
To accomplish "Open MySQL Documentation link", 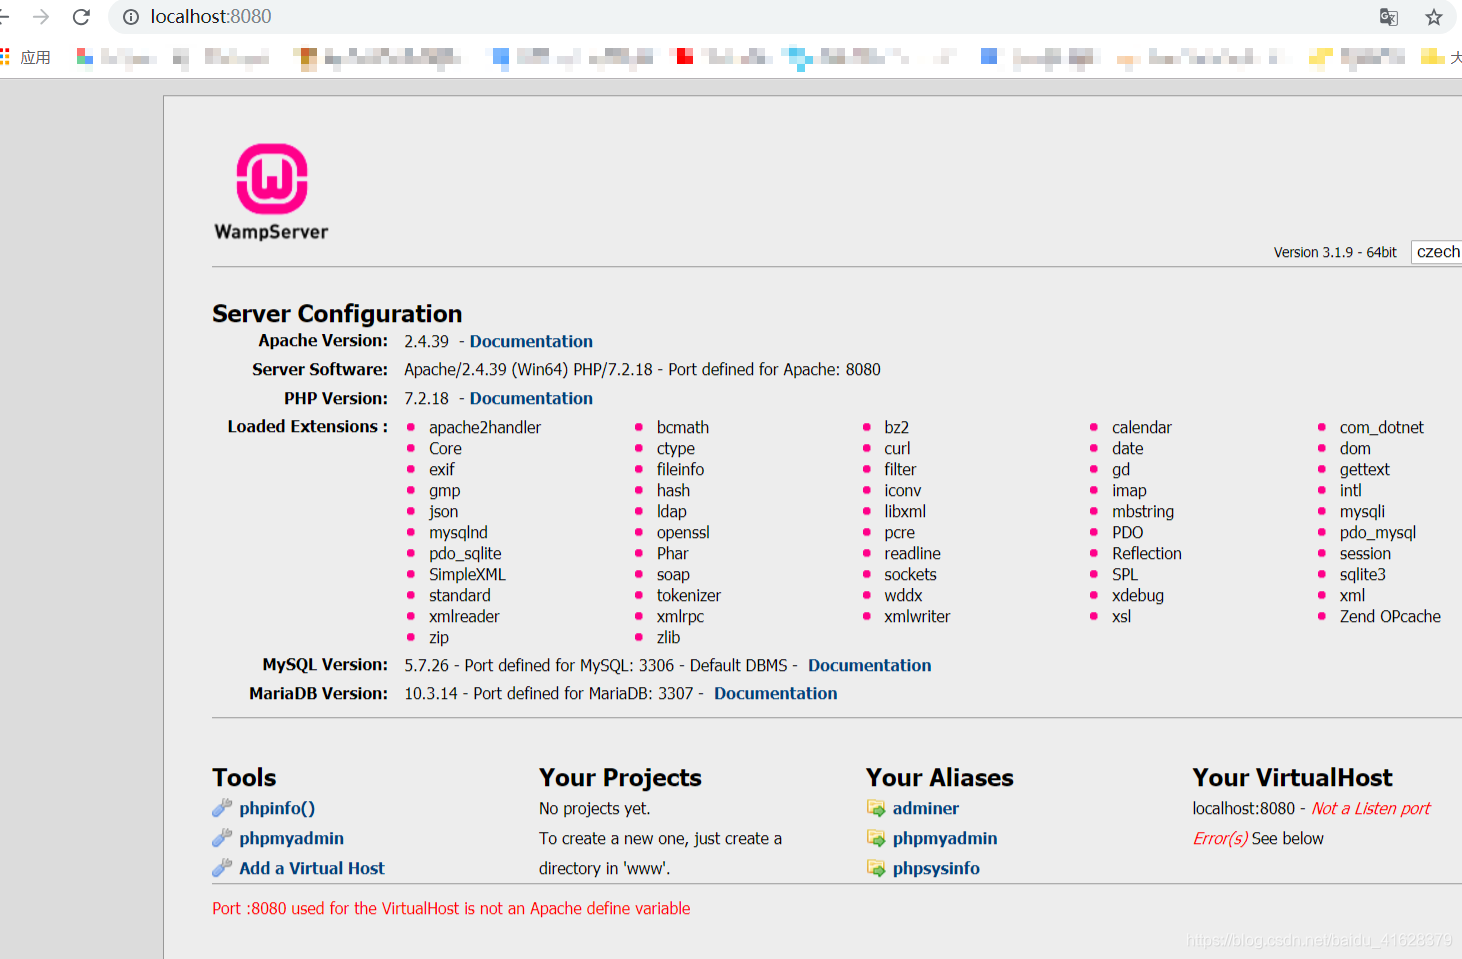I will pos(869,665).
